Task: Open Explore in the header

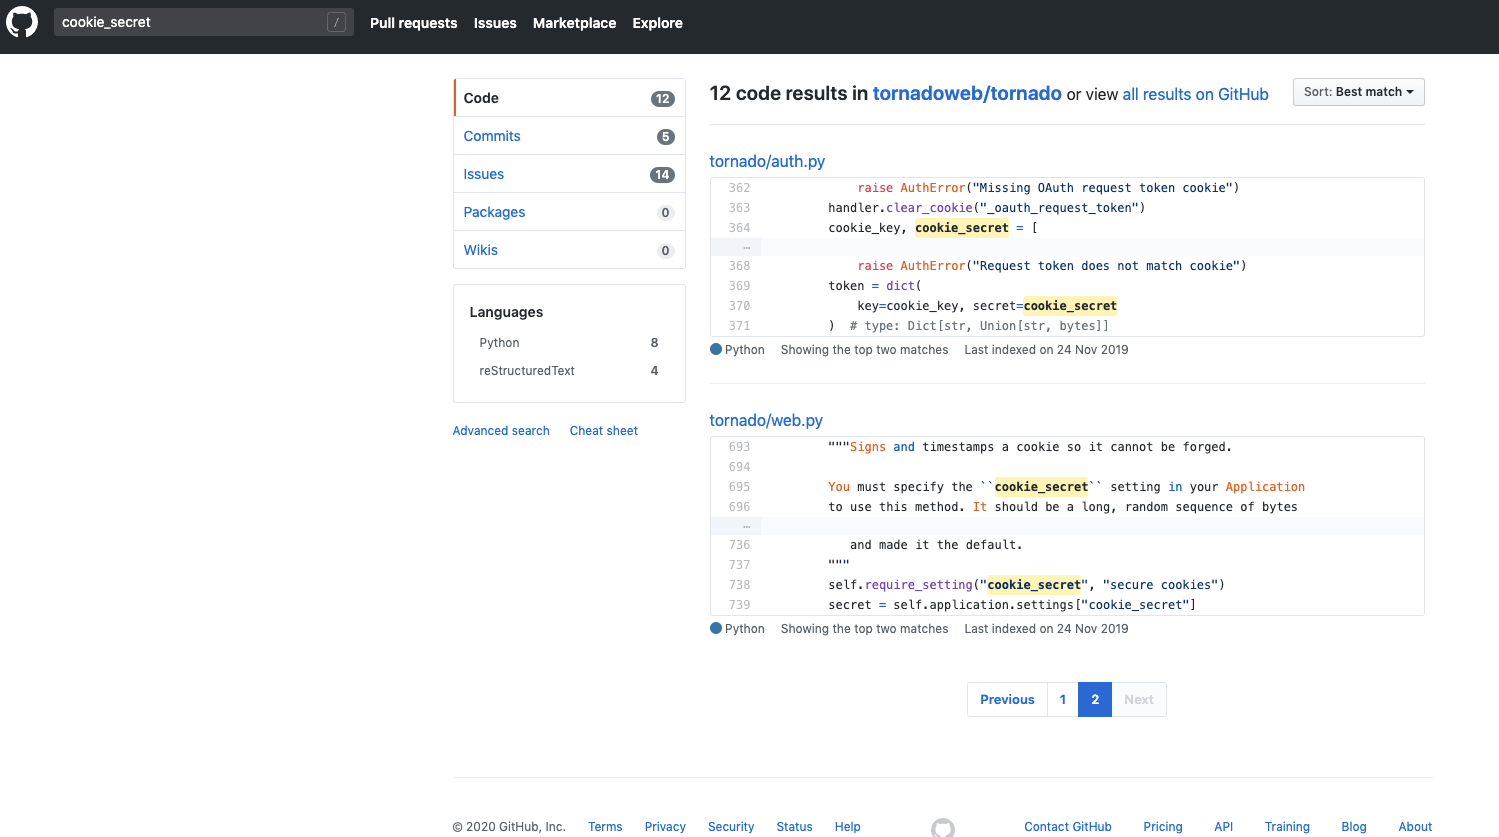Action: 658,23
